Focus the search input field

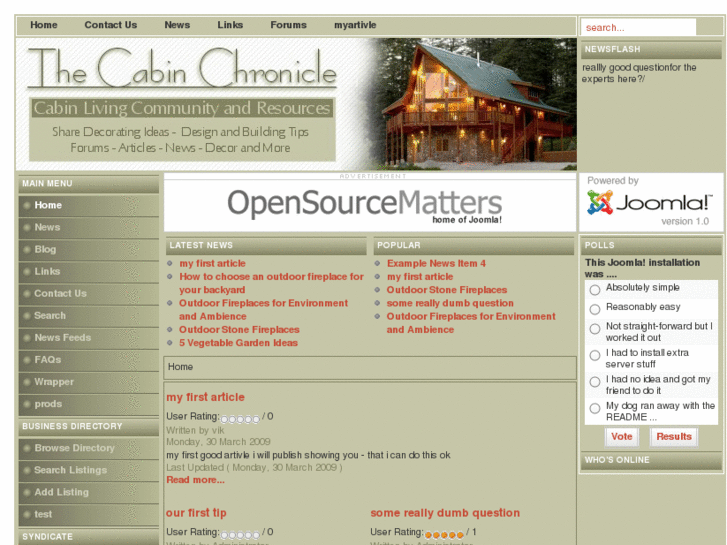click(x=638, y=27)
